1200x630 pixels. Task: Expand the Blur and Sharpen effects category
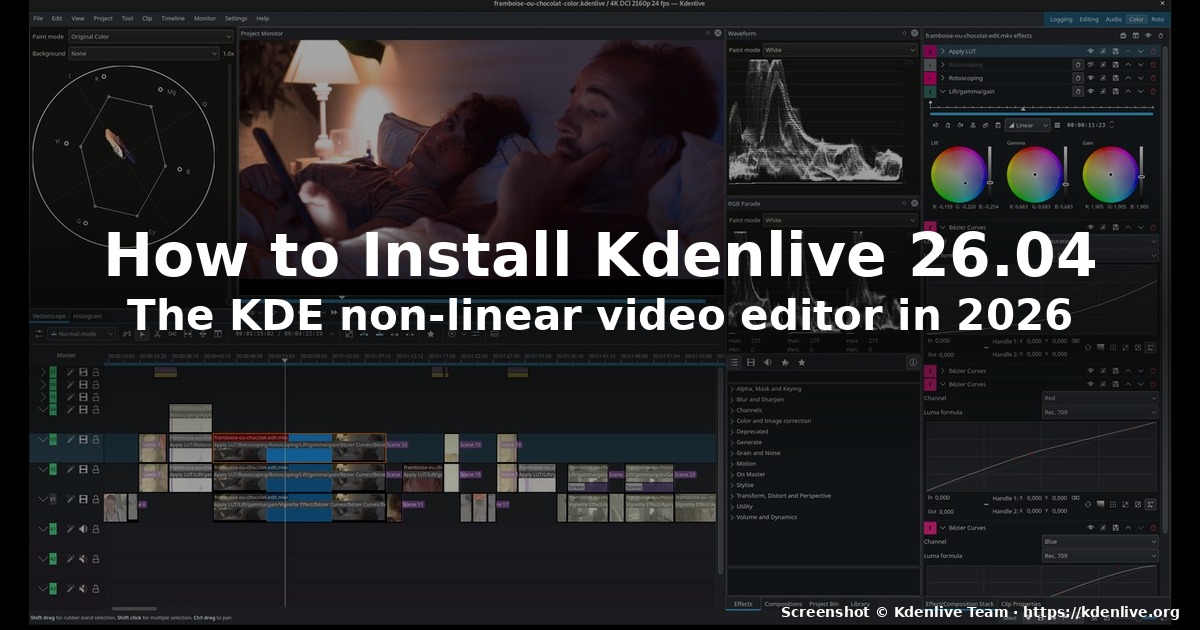(x=759, y=399)
